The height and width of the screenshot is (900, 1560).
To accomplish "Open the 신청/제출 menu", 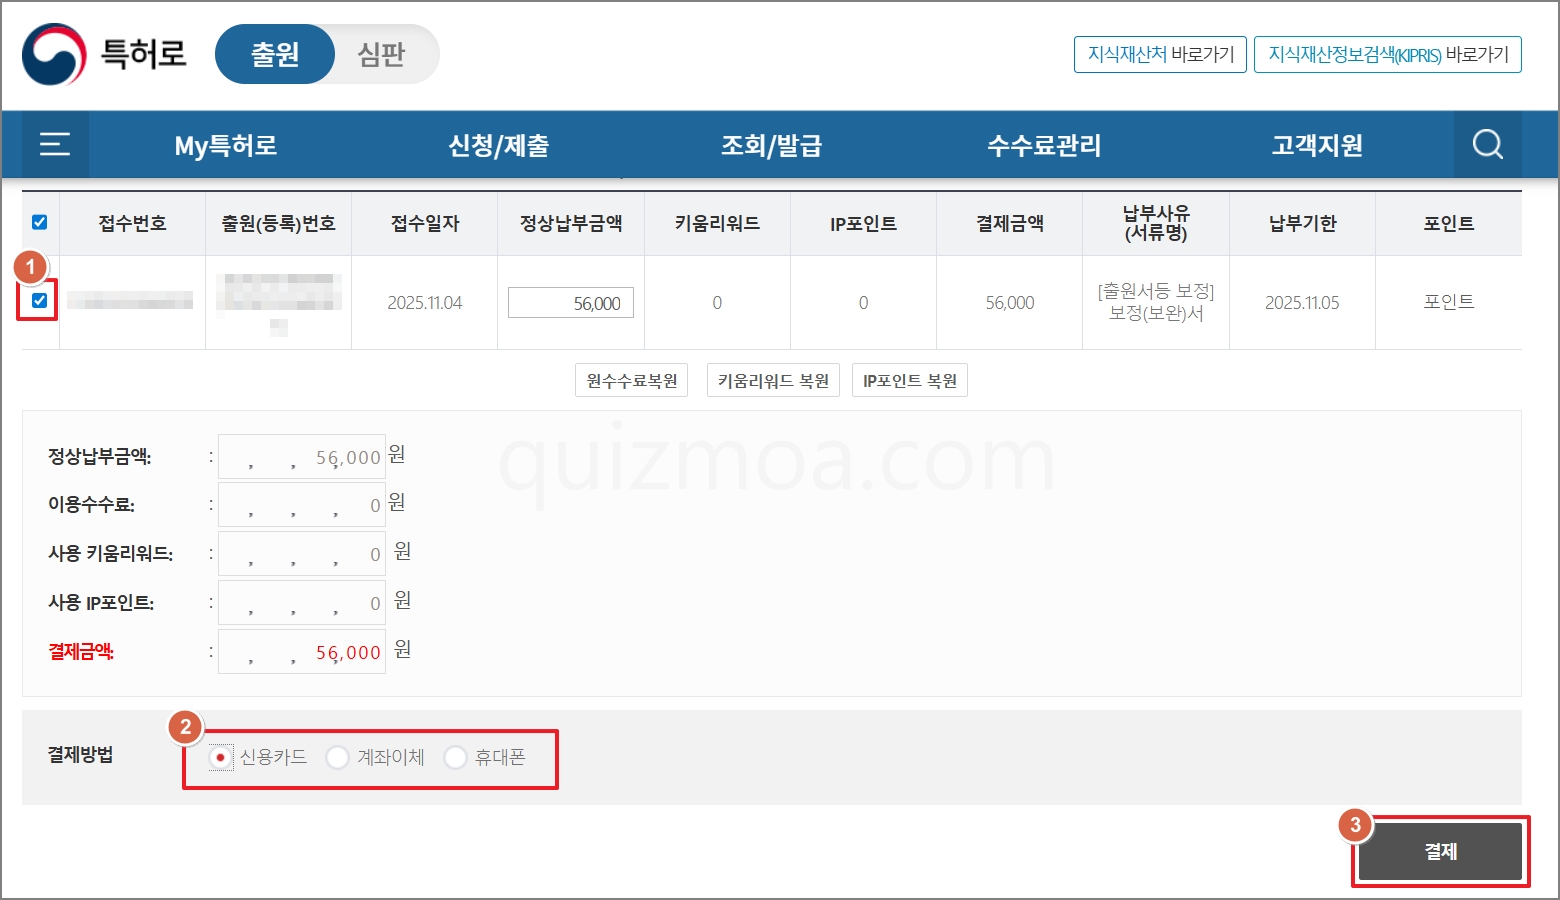I will (x=499, y=146).
